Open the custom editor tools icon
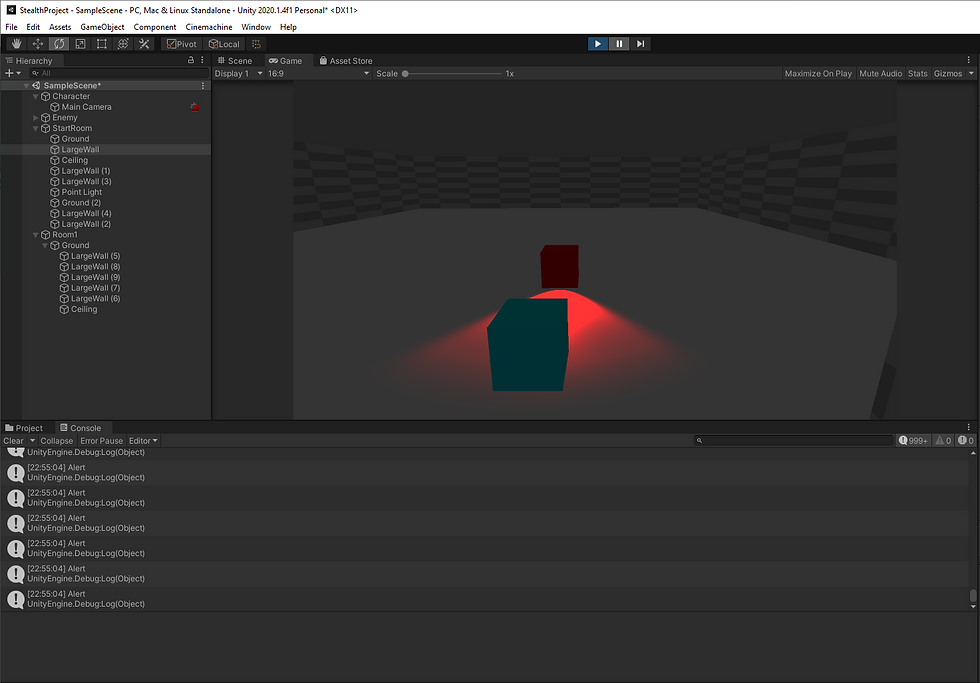The width and height of the screenshot is (980, 683). [x=144, y=44]
